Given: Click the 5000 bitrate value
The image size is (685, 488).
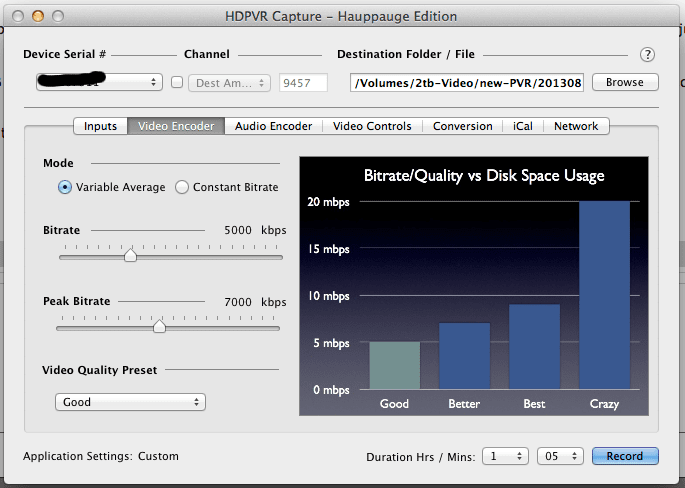Looking at the screenshot, I should click(x=238, y=230).
